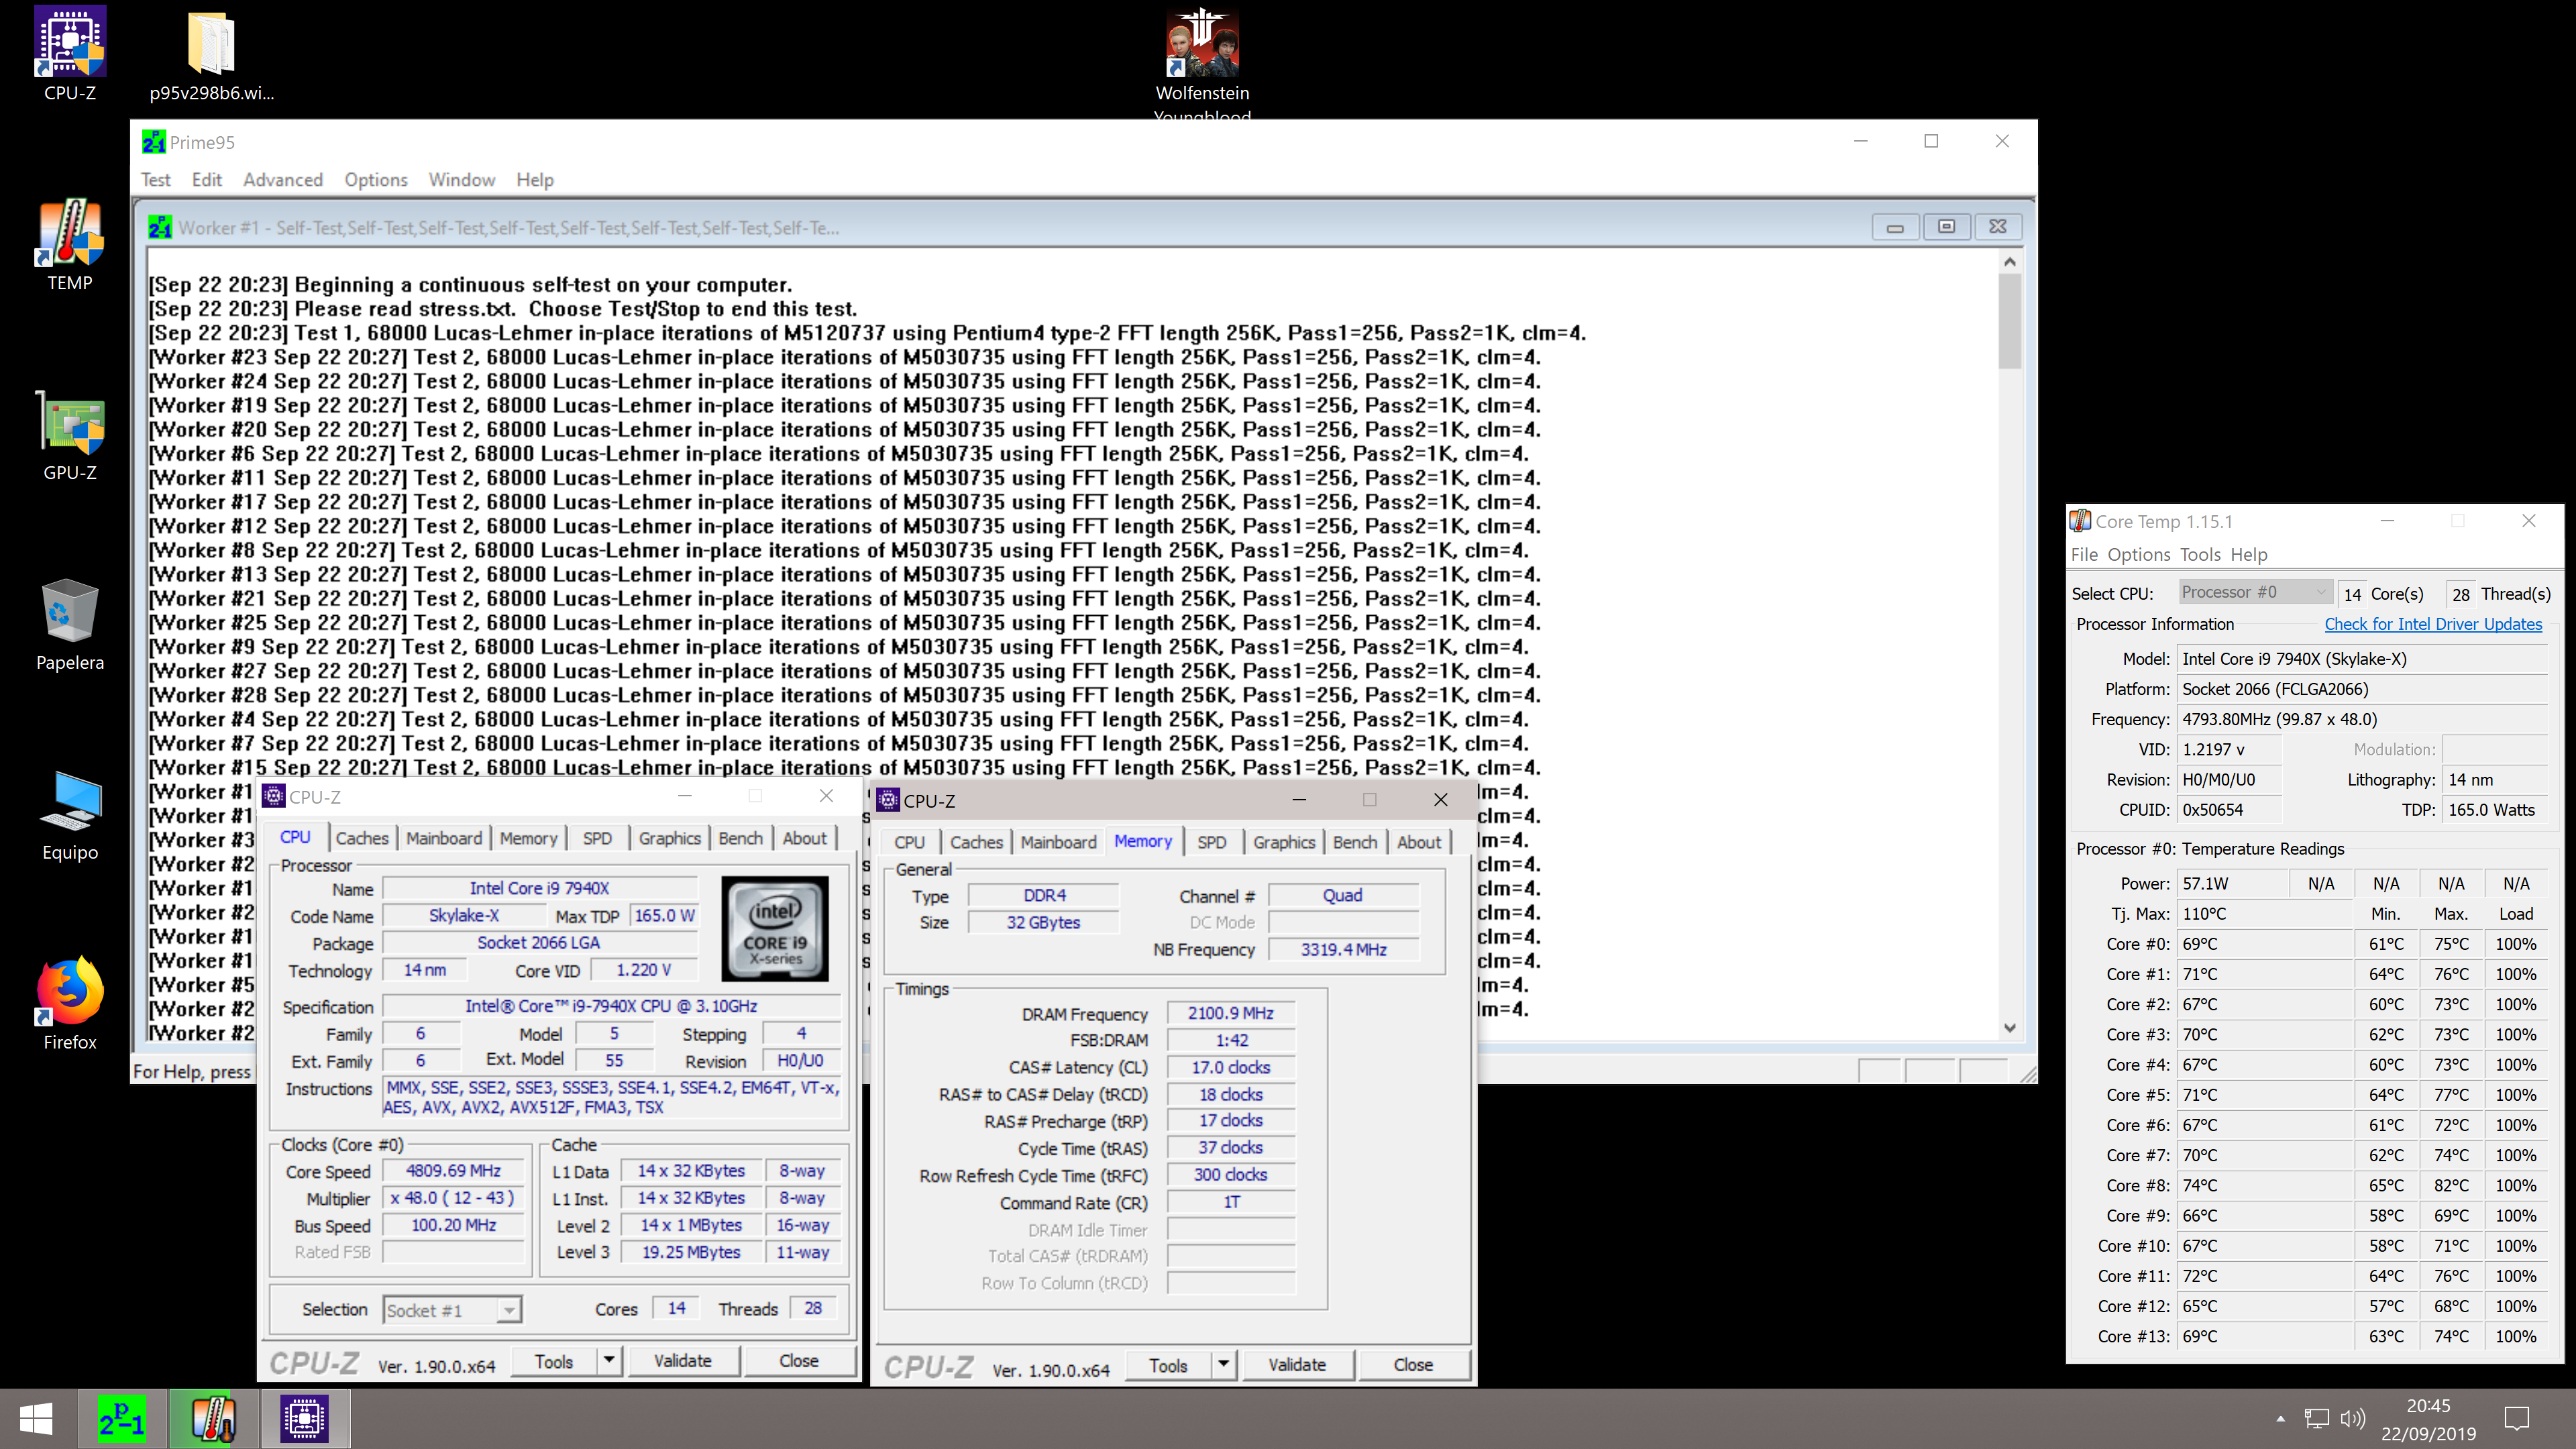The width and height of the screenshot is (2576, 1449).
Task: Open the CPU-Z desktop shortcut
Action: point(70,55)
